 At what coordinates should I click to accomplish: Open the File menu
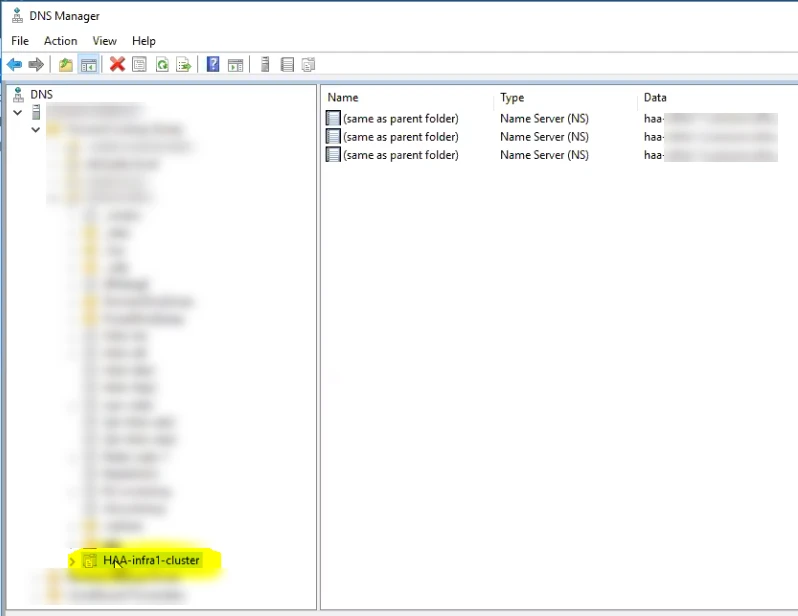pos(20,41)
